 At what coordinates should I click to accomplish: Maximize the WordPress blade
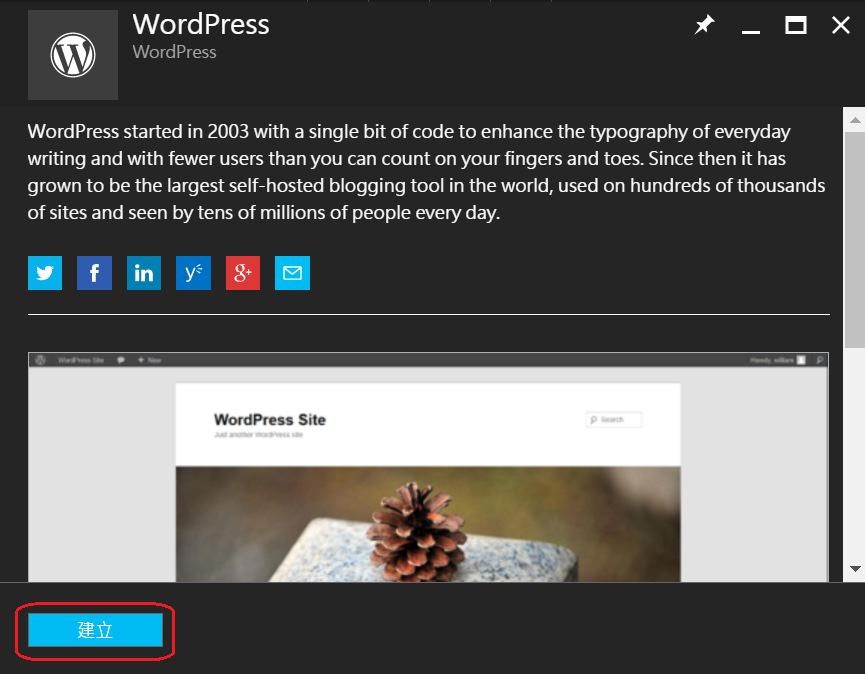tap(795, 25)
